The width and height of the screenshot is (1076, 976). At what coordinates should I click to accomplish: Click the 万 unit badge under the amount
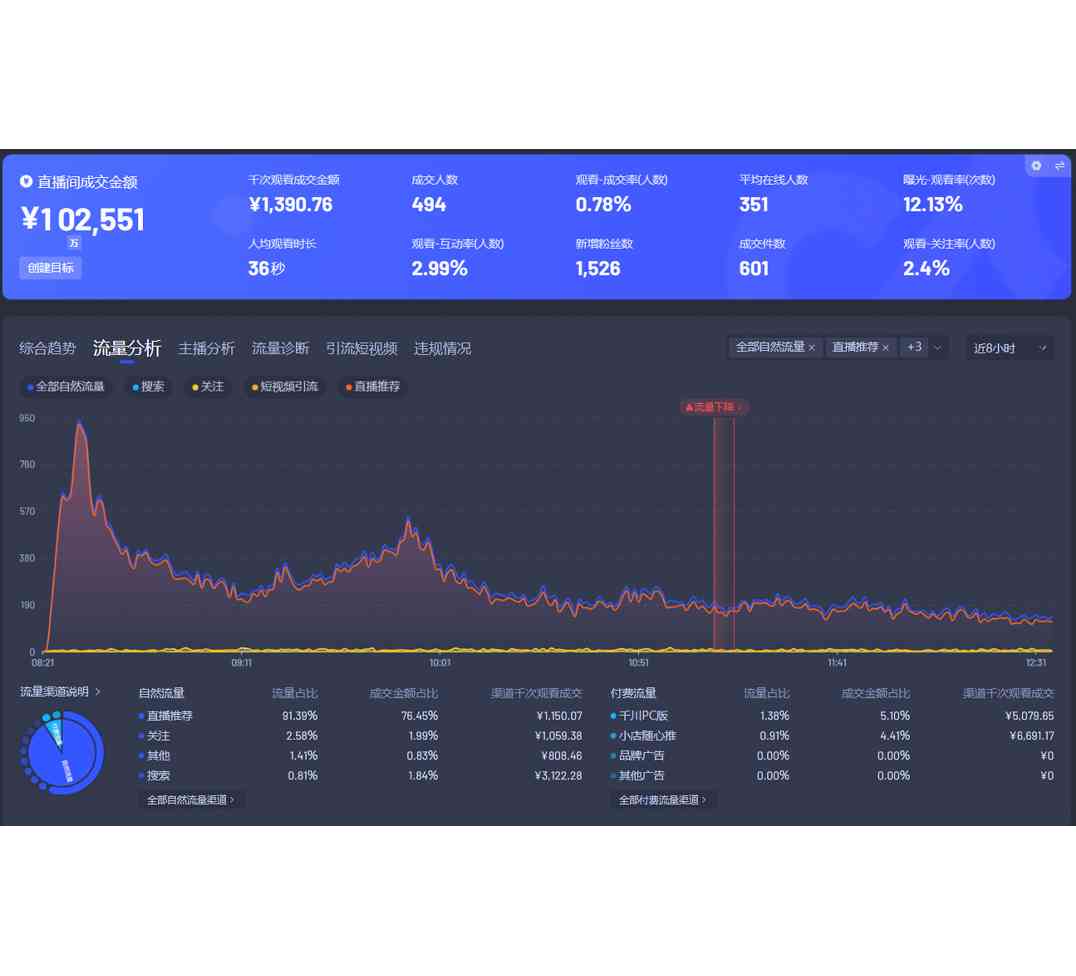click(x=74, y=243)
